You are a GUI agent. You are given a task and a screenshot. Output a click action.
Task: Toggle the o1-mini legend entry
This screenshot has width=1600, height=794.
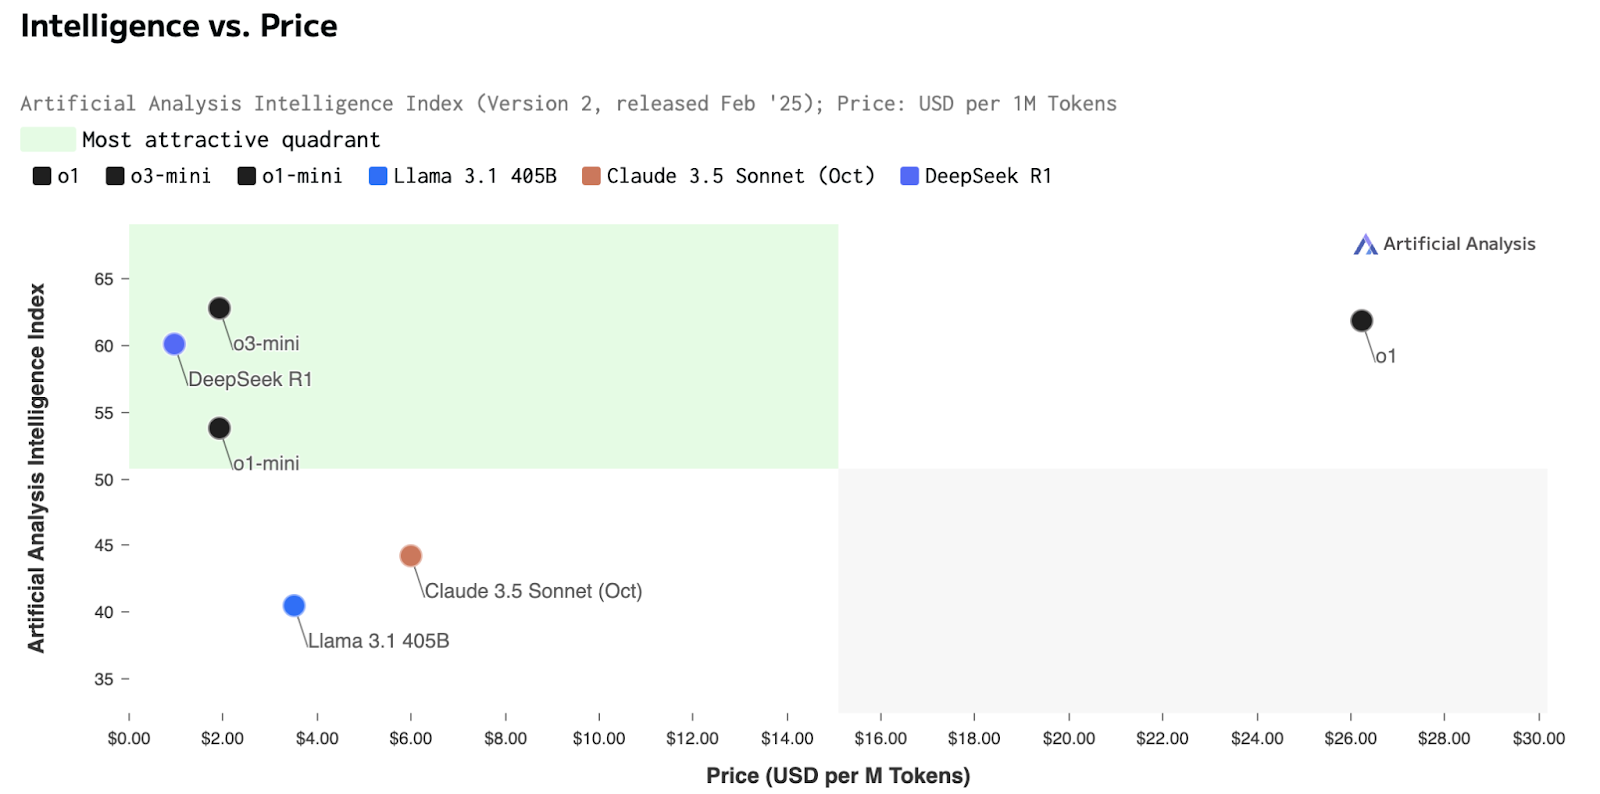coord(290,176)
